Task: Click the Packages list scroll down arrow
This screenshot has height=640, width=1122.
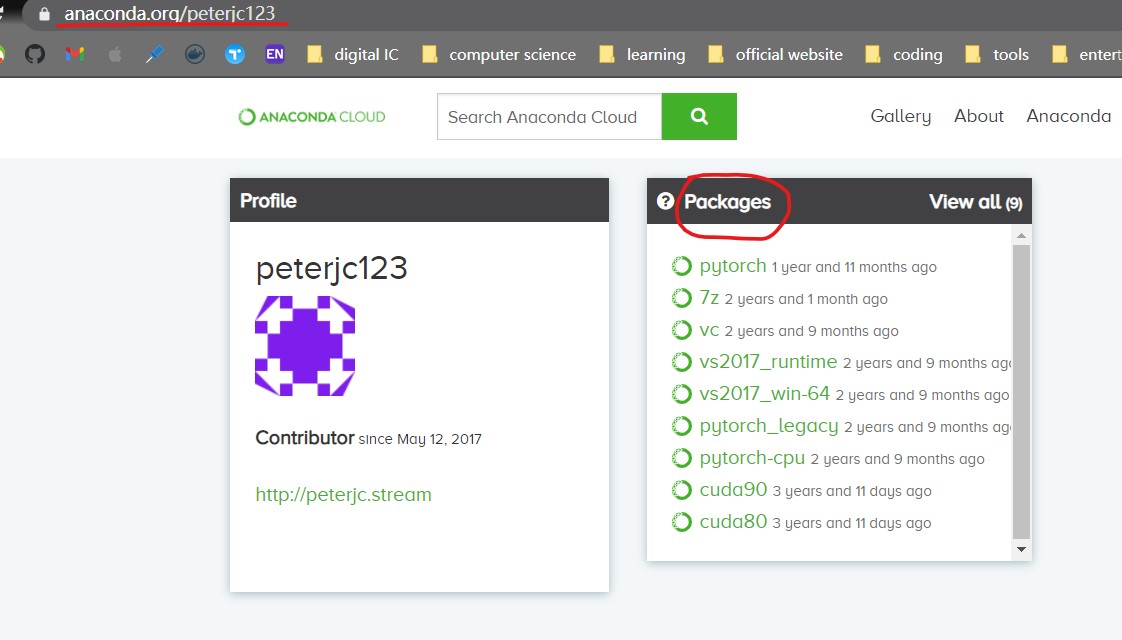Action: pyautogui.click(x=1021, y=549)
